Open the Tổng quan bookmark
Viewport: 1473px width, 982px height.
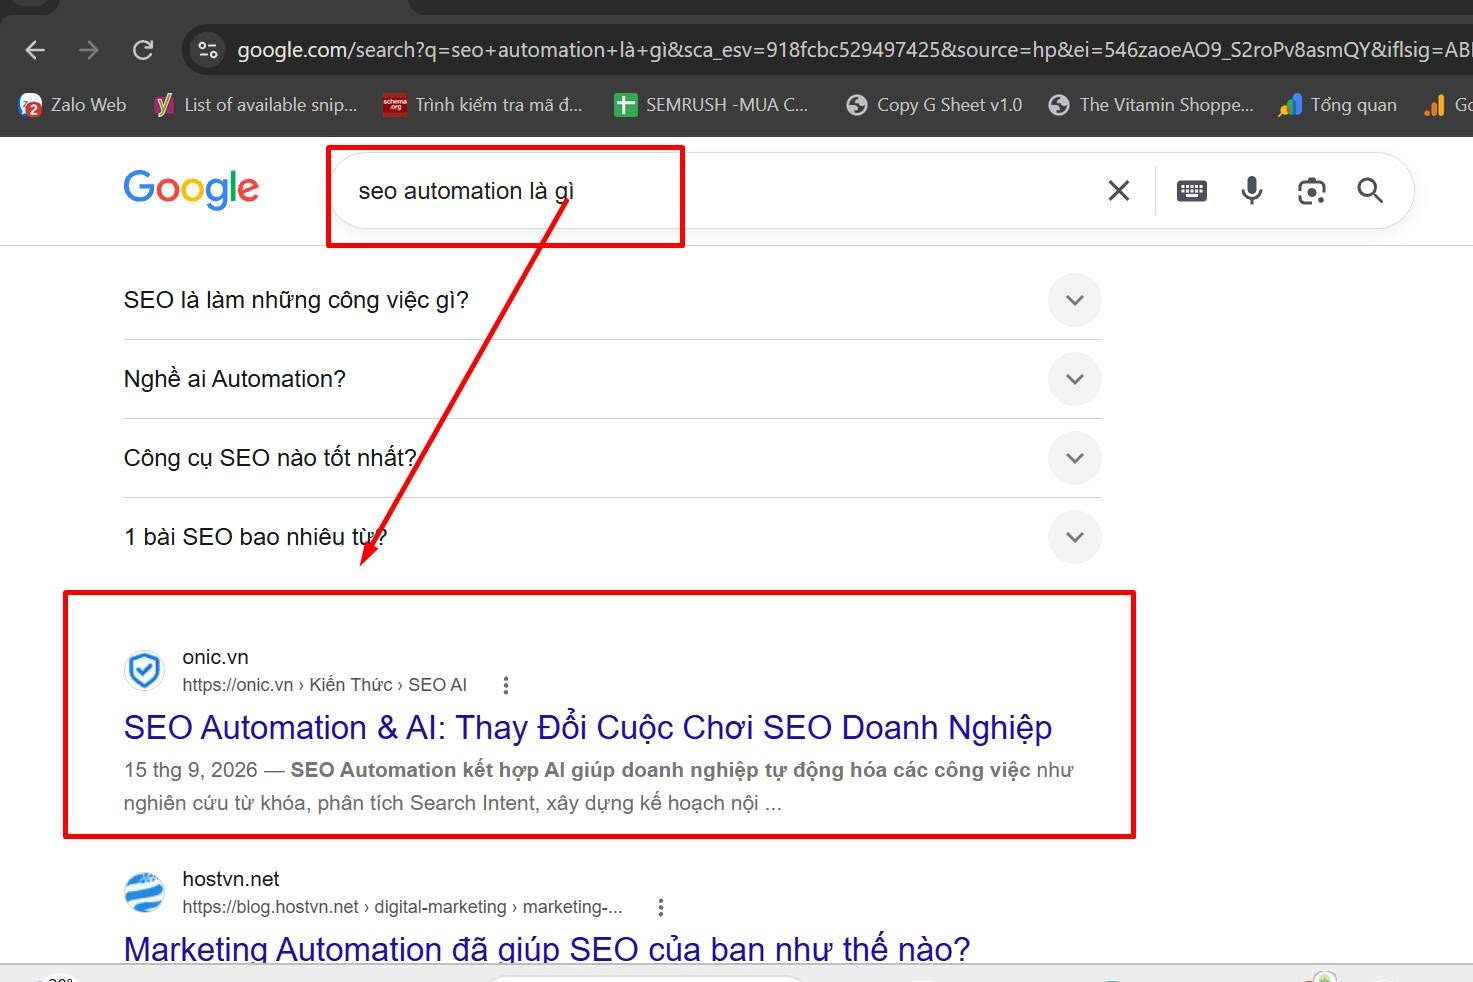1337,105
